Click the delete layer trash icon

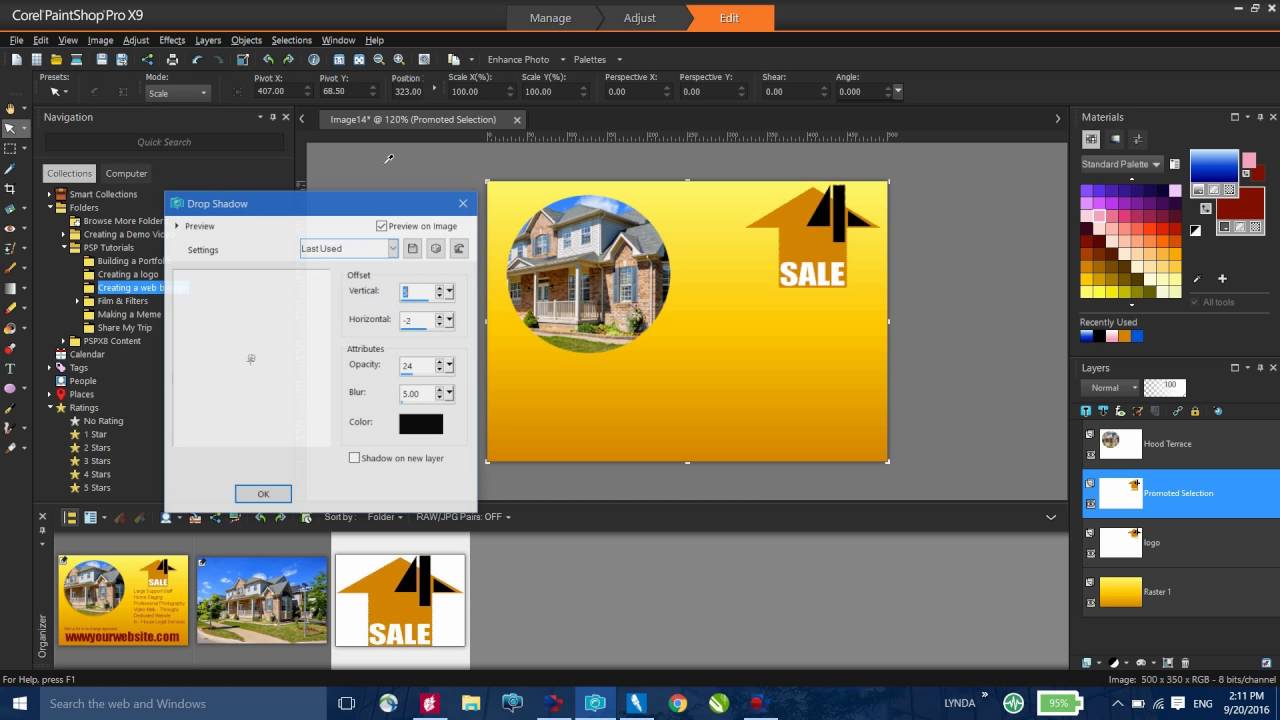click(1156, 411)
